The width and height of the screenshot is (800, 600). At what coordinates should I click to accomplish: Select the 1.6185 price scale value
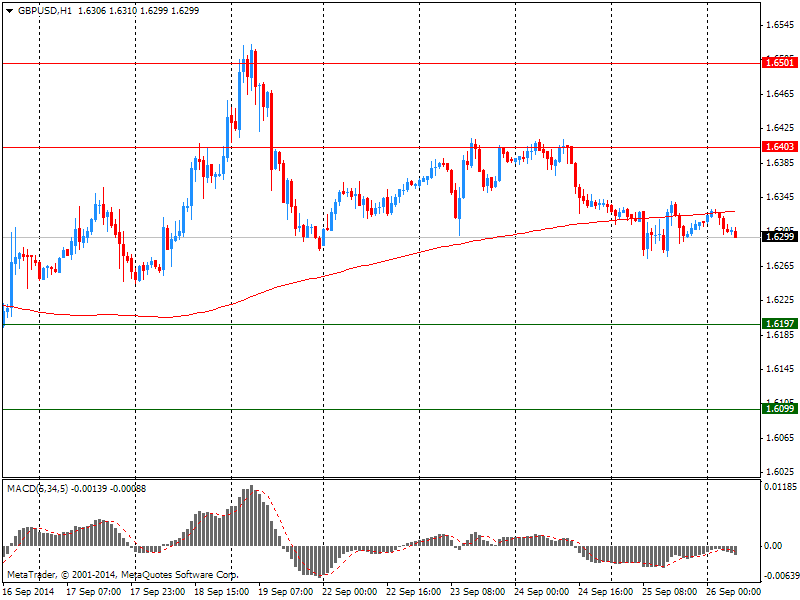[781, 335]
